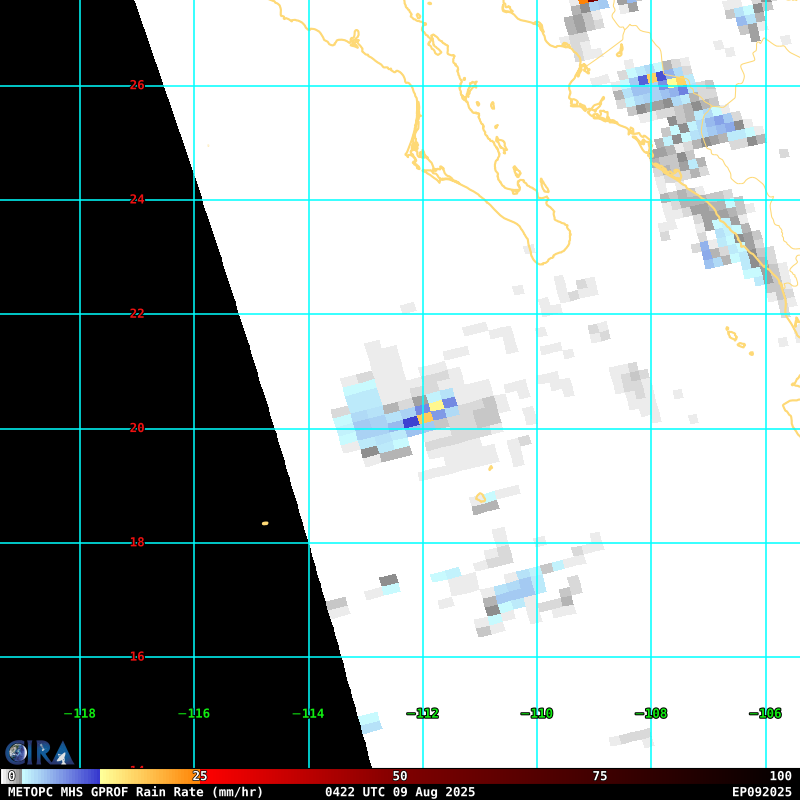The image size is (800, 800).
Task: Click the 26 latitude label
Action: (x=137, y=86)
